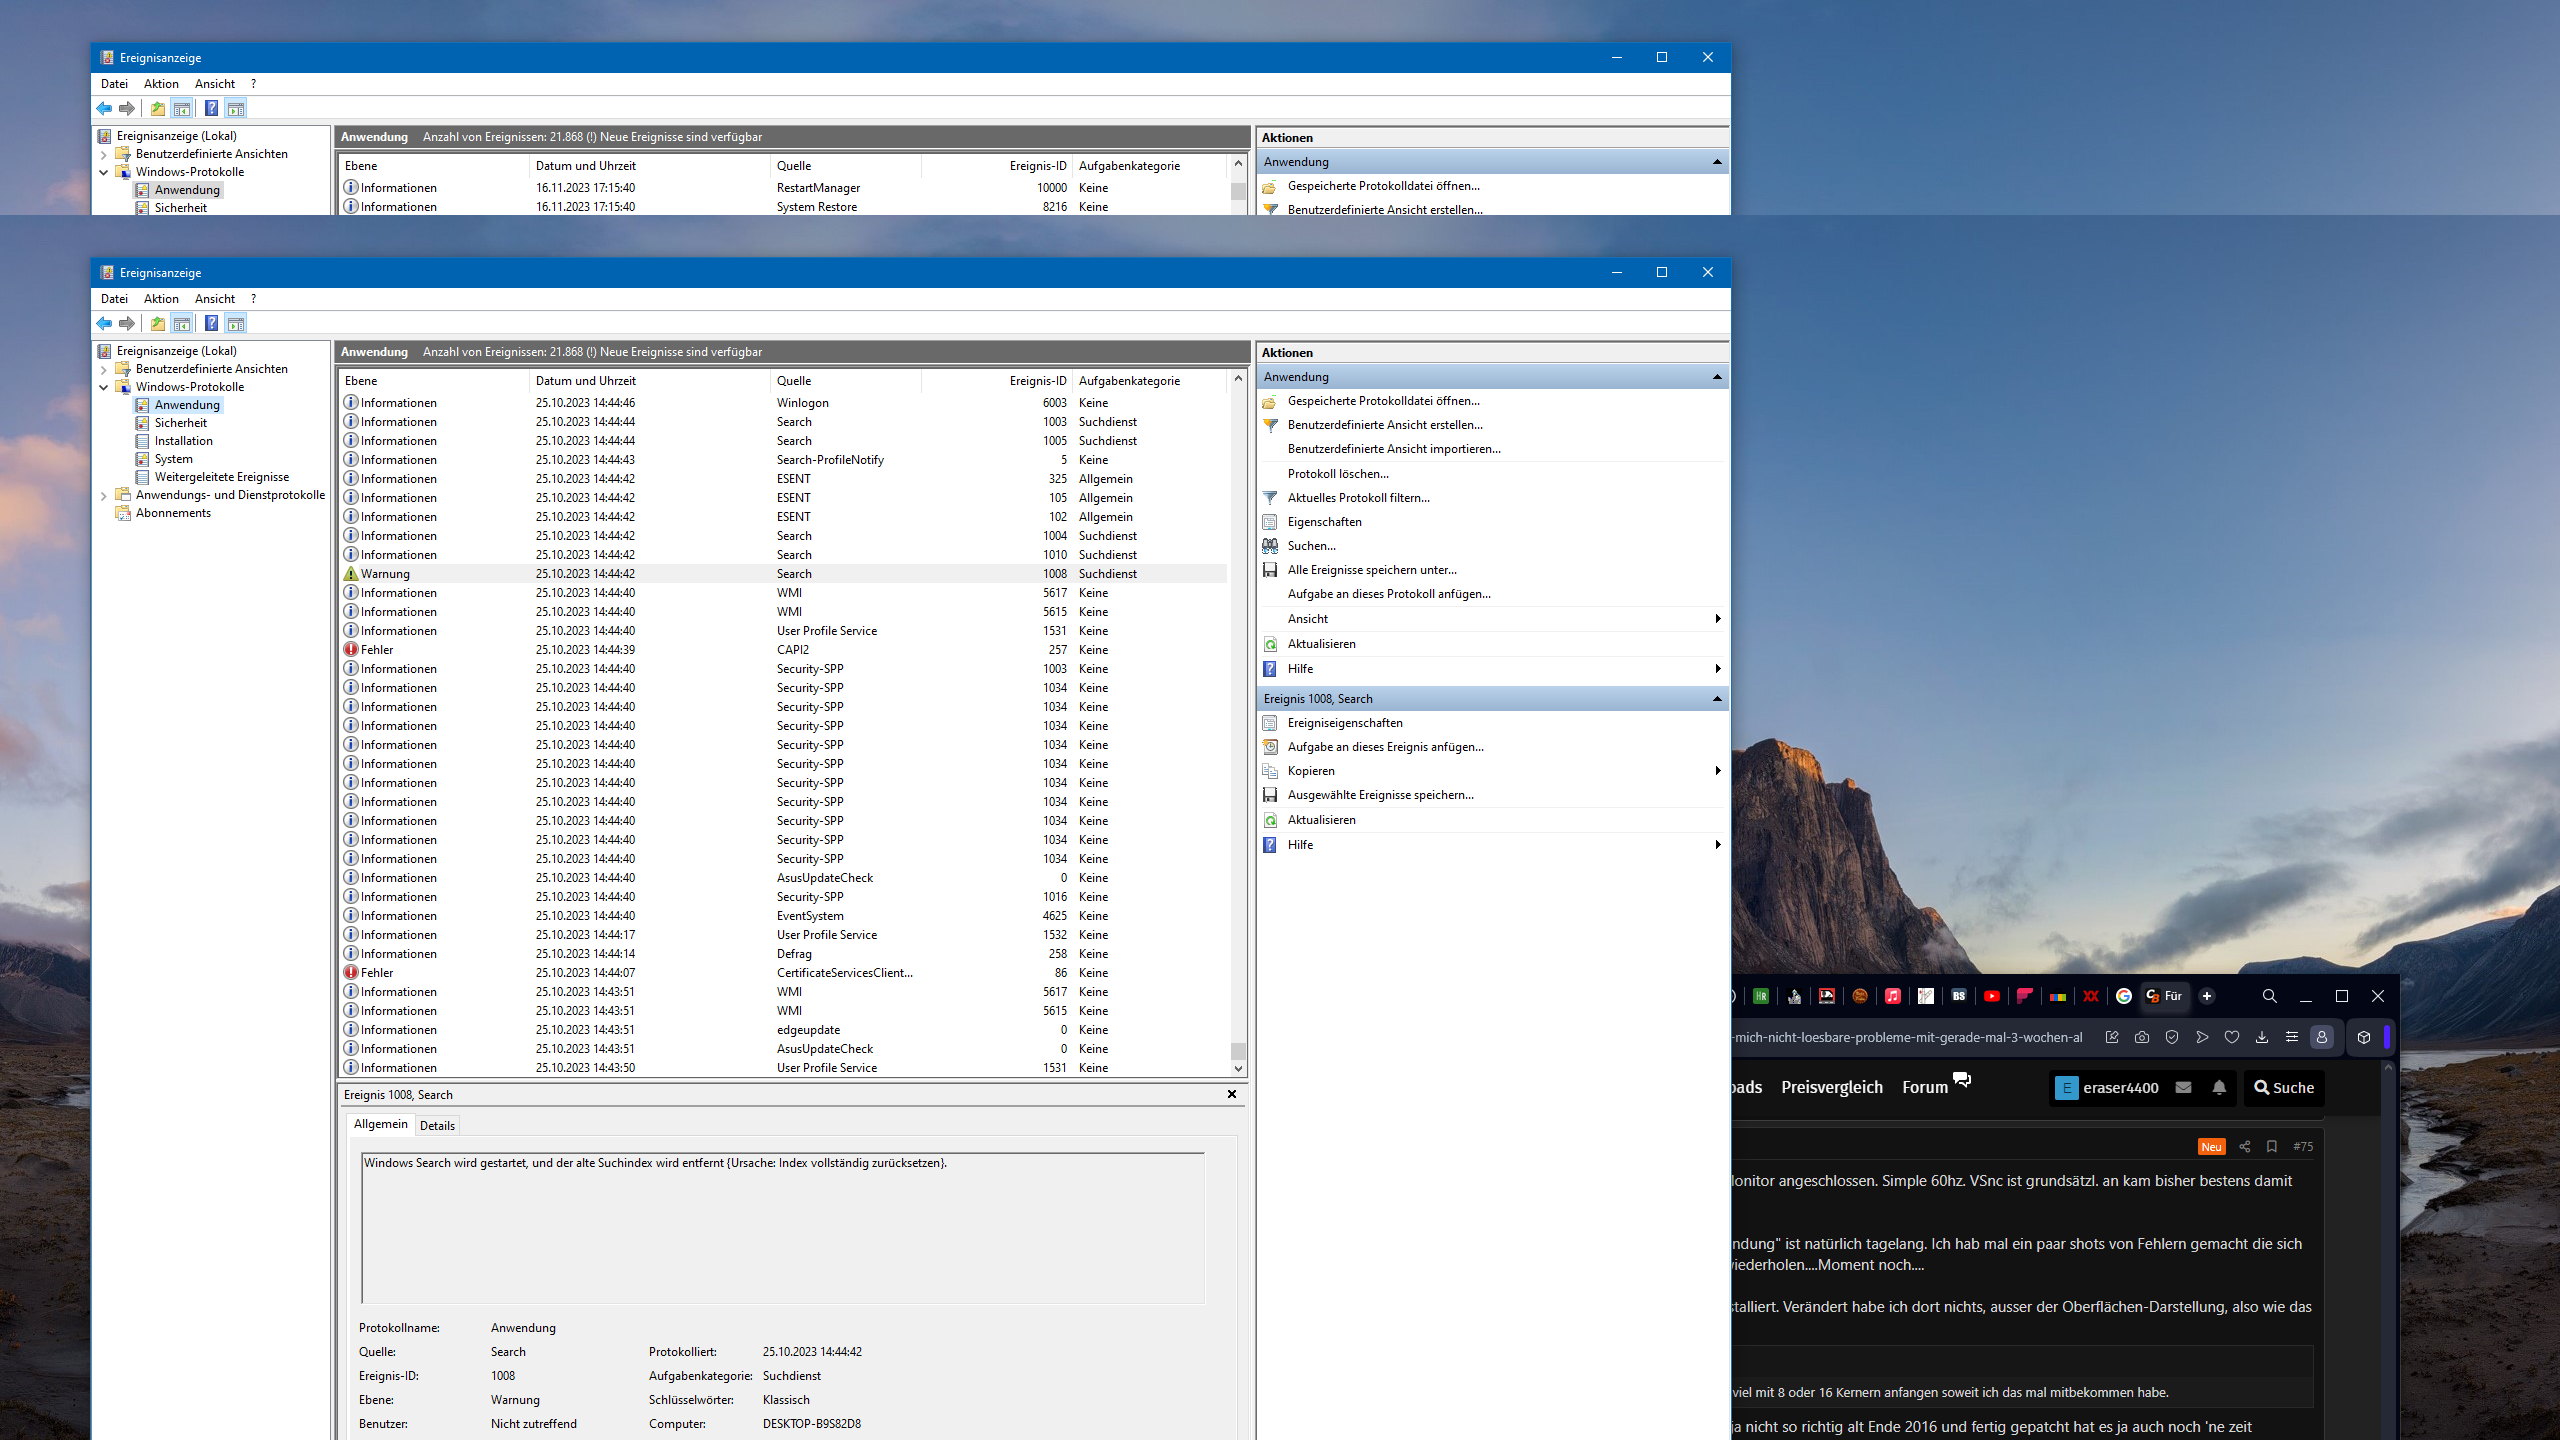
Task: Click the filter icon for Aktuelles Protokoll filtern
Action: click(x=1270, y=498)
